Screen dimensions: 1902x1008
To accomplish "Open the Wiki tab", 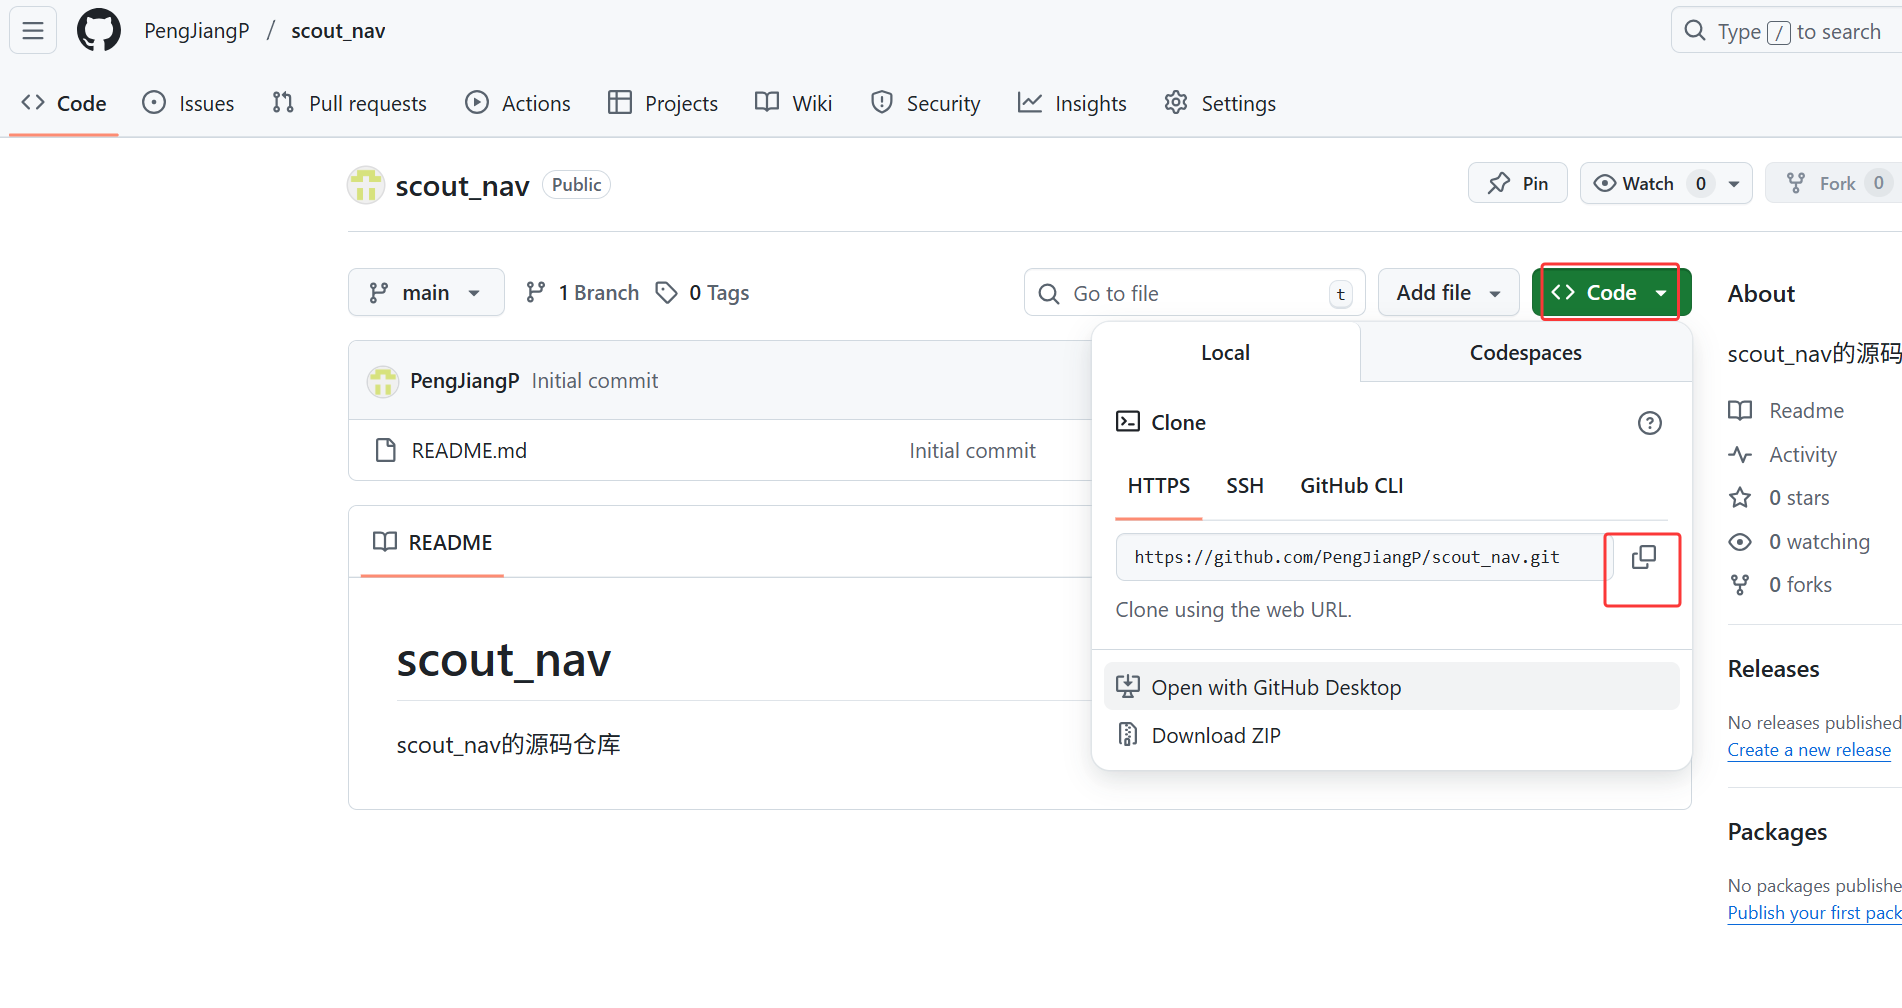I will (794, 103).
